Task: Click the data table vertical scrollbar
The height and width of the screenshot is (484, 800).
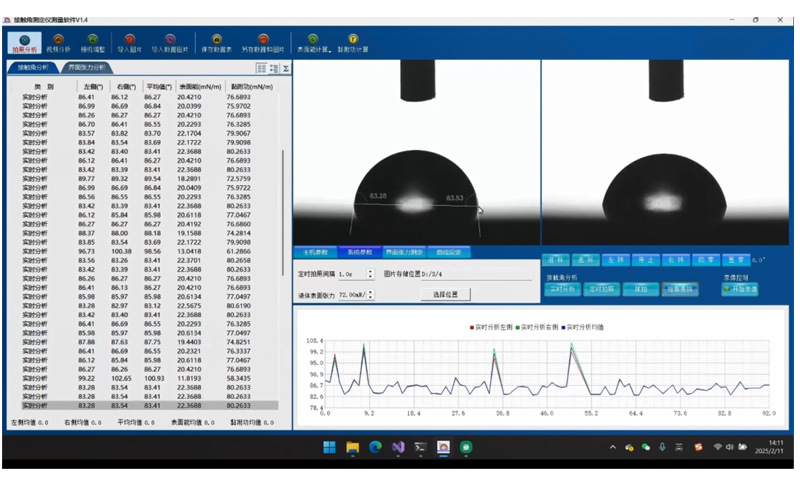Action: click(x=283, y=200)
